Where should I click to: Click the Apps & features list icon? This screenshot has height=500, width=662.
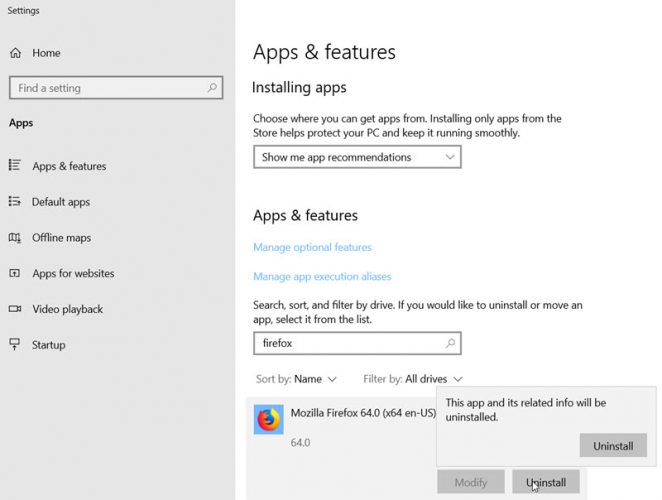pos(15,165)
